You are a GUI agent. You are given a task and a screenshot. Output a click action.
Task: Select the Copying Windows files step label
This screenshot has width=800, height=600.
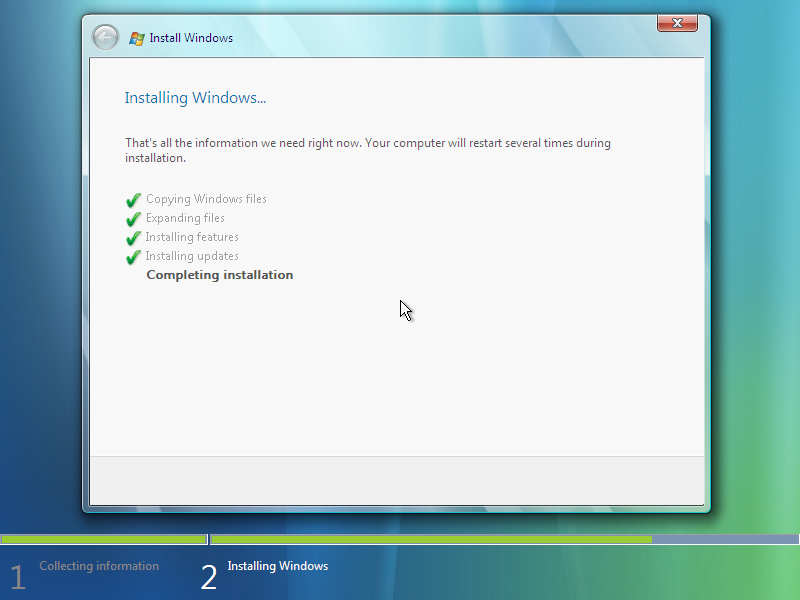(206, 199)
